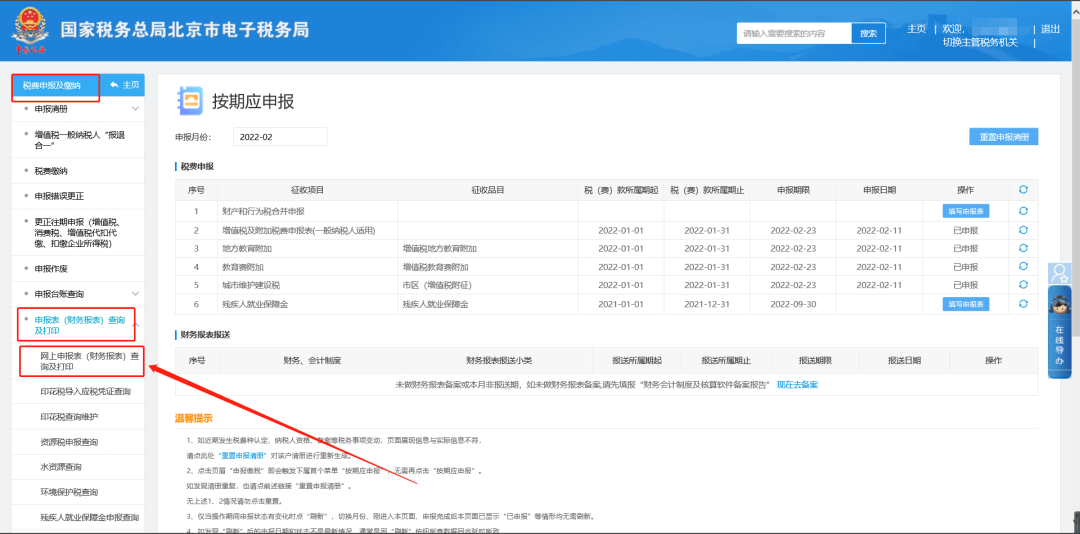Viewport: 1080px width, 534px height.
Task: Click the 征收项目 column header
Action: tap(307, 190)
